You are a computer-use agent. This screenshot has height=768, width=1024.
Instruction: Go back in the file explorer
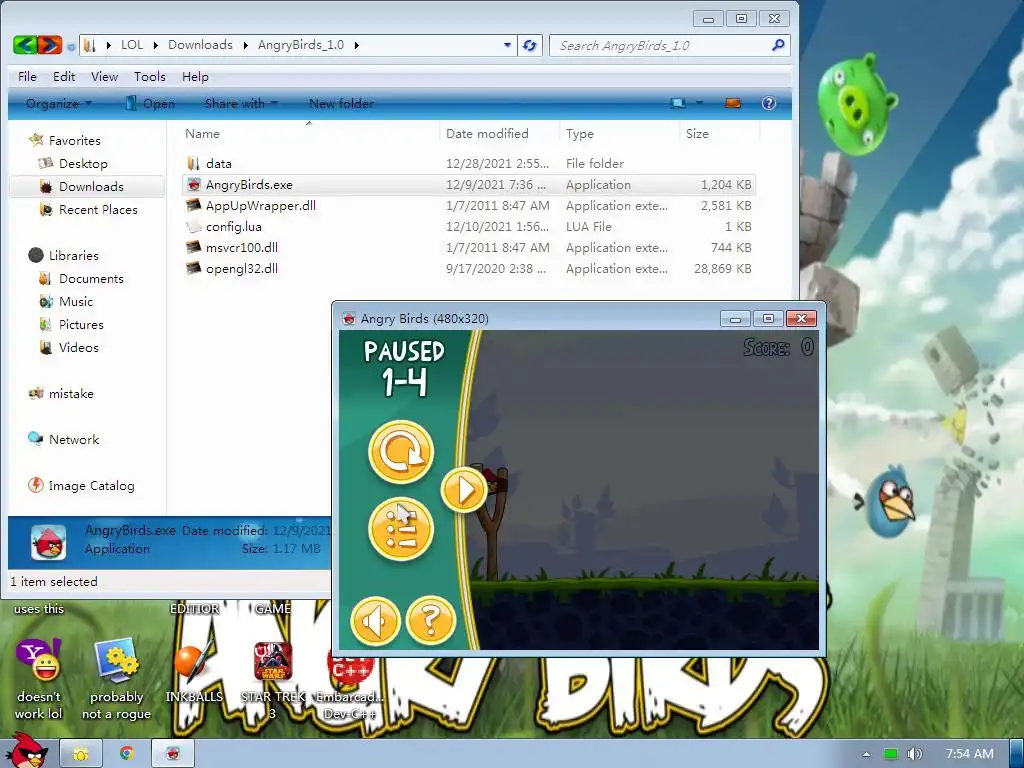point(25,45)
